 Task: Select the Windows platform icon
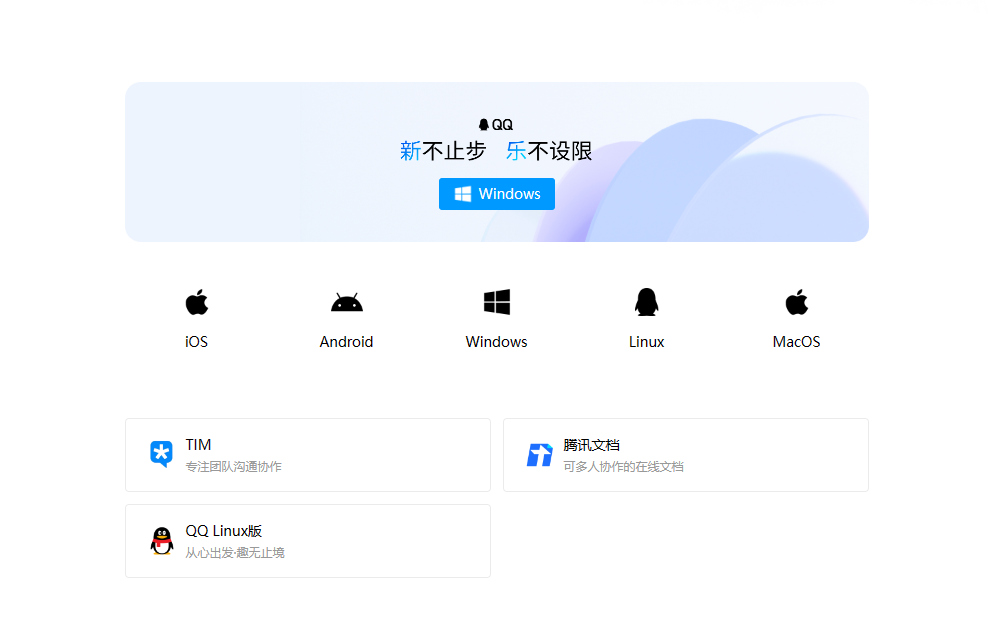496,301
